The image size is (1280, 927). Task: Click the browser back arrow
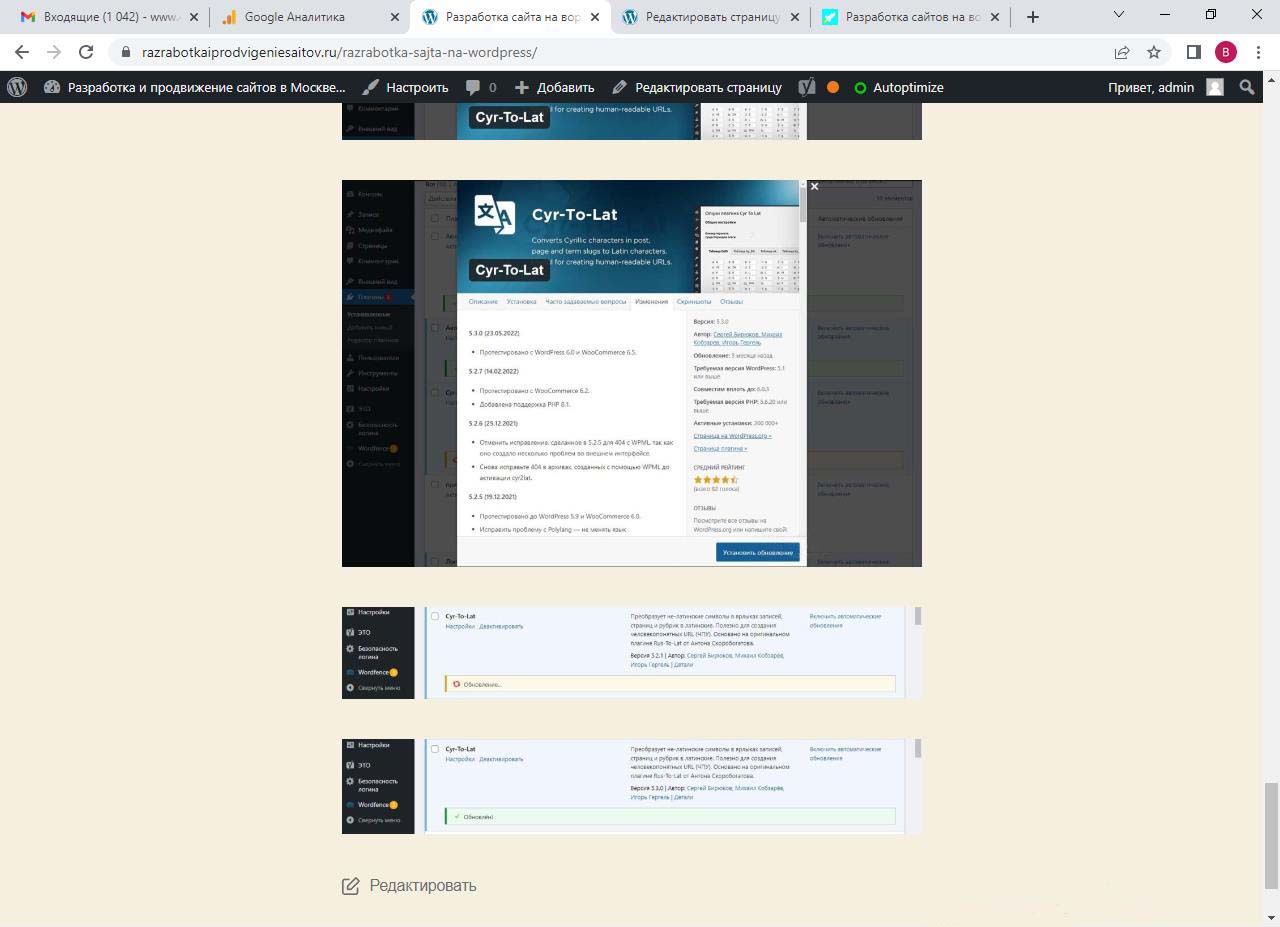pos(22,52)
